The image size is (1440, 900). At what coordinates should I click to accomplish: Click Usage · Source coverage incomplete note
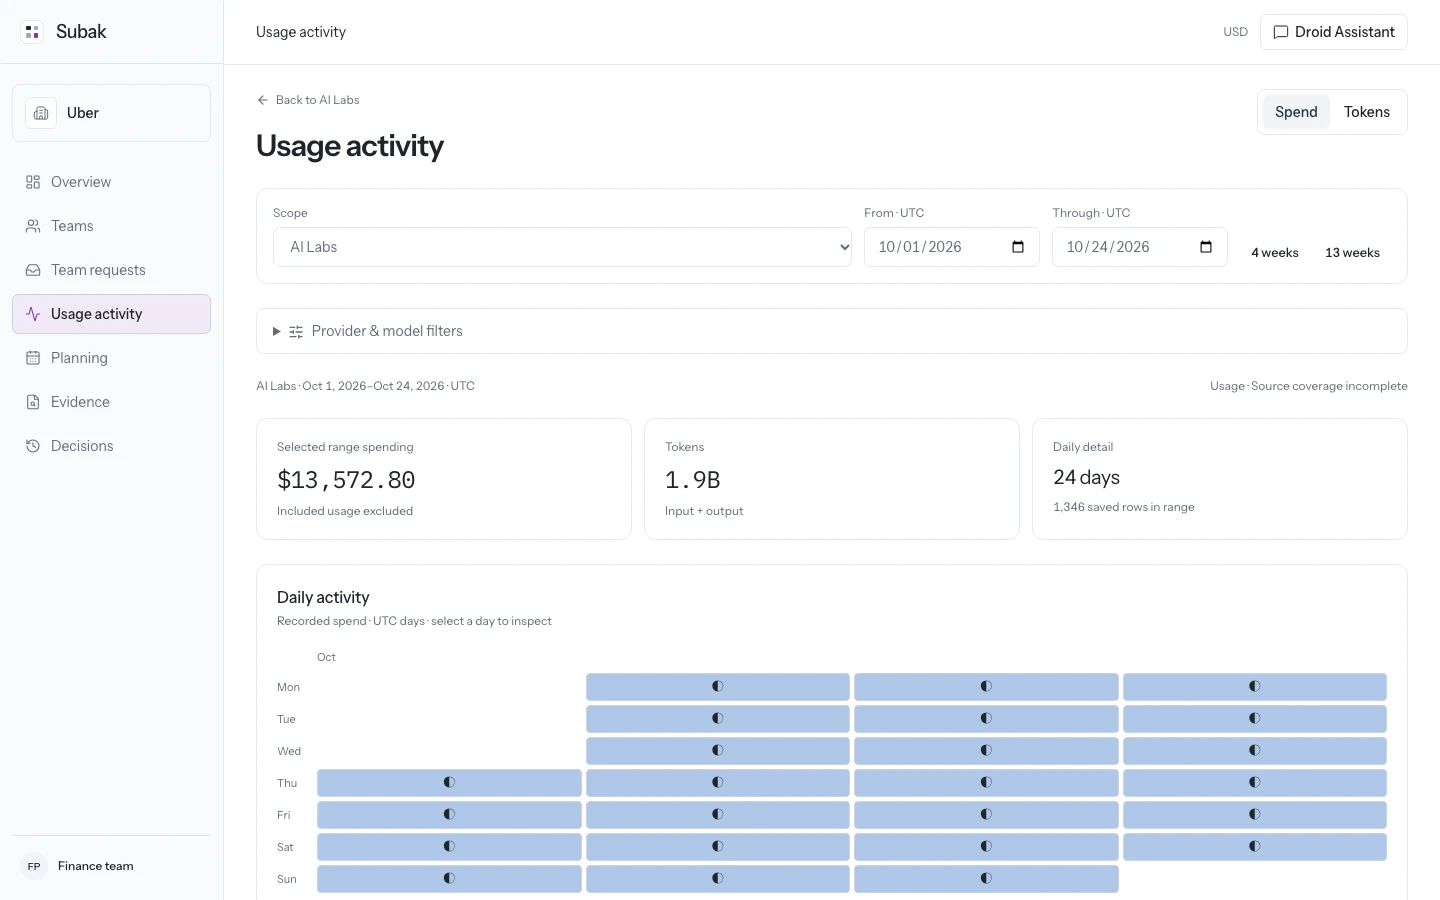[1308, 386]
